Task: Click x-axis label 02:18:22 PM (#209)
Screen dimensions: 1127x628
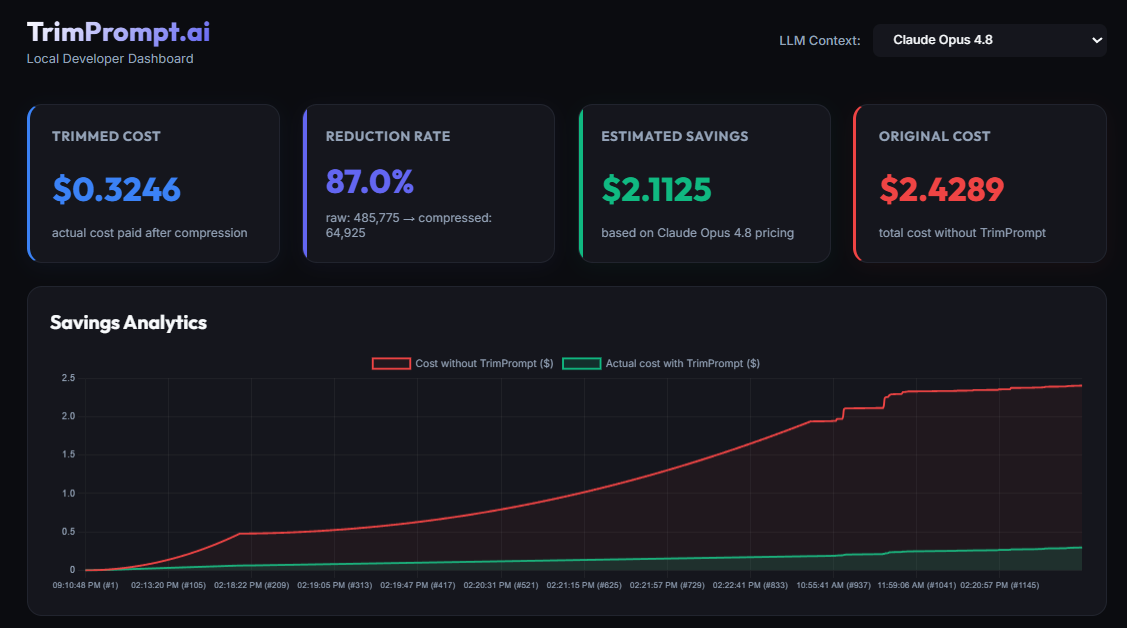Action: (252, 586)
